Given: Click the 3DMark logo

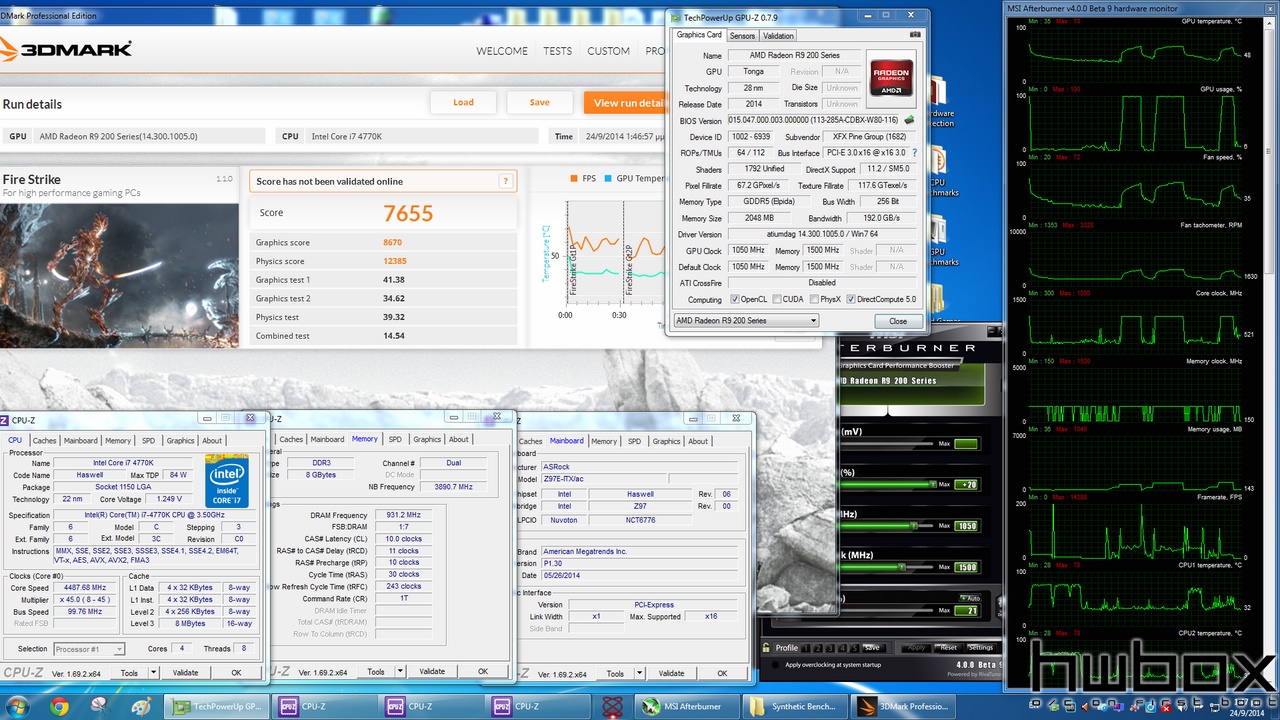Looking at the screenshot, I should [x=66, y=49].
